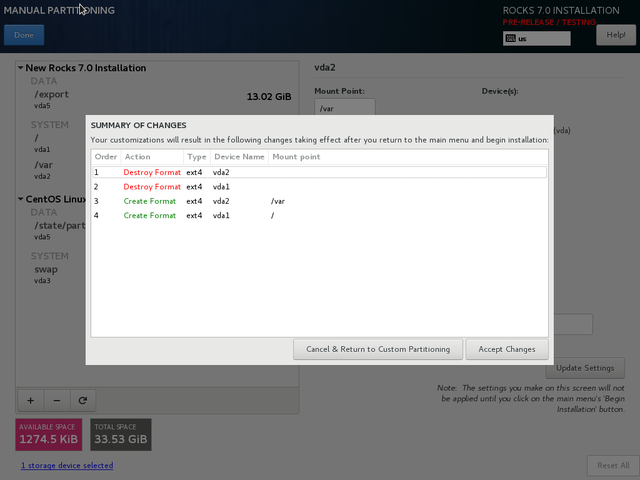Select row 4 Create Format for root
The image size is (640, 480).
coord(318,215)
